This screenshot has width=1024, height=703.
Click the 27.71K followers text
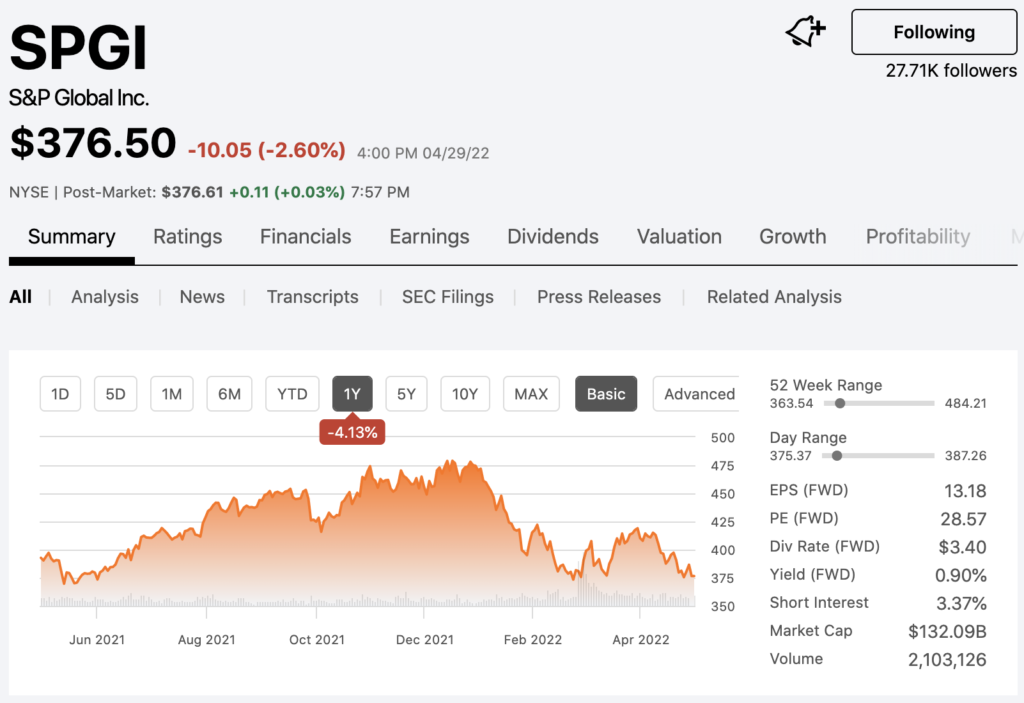tap(951, 71)
